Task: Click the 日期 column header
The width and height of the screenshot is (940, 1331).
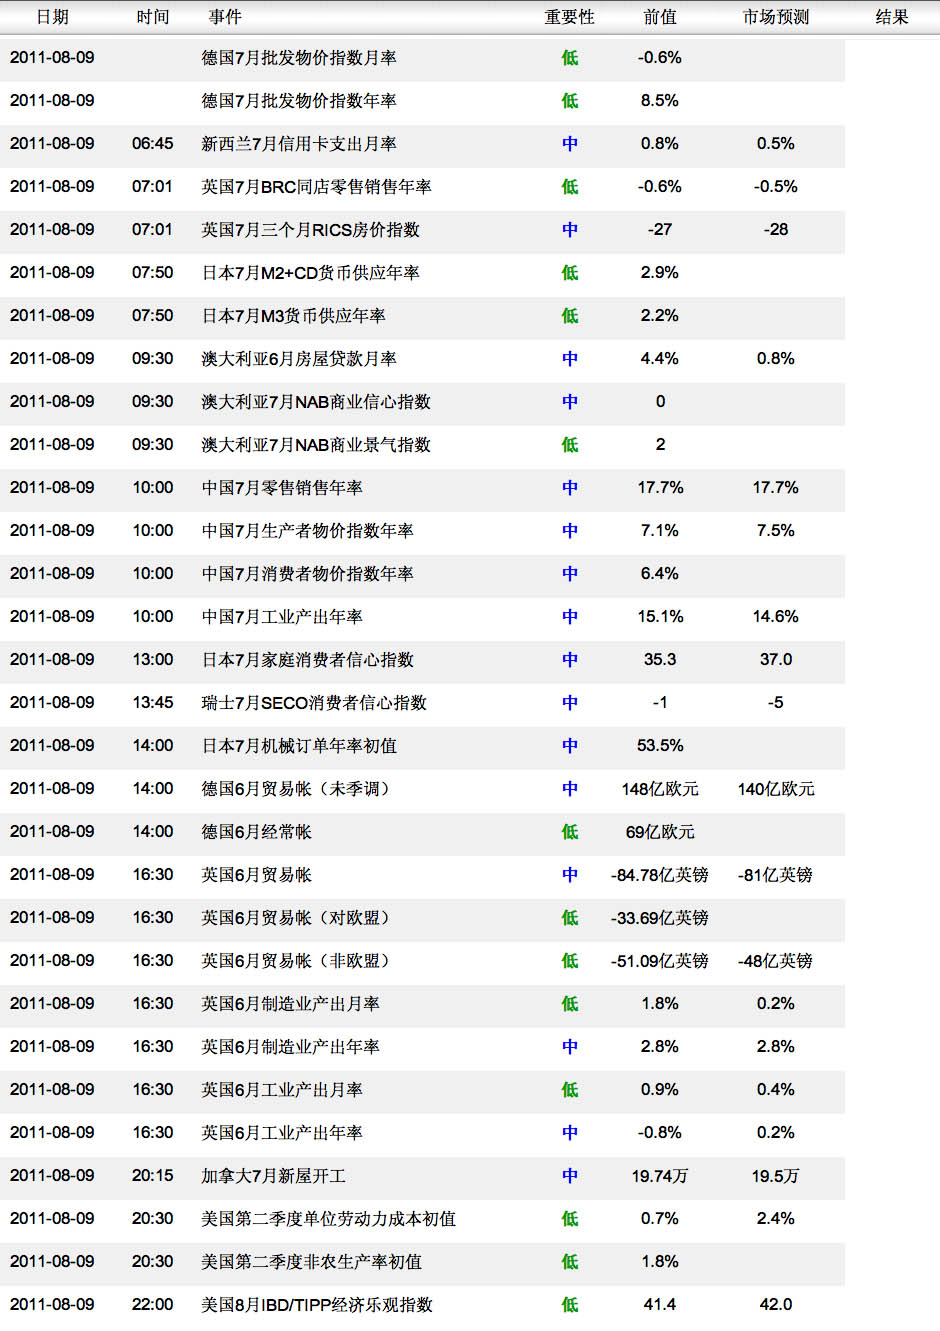Action: (x=52, y=17)
